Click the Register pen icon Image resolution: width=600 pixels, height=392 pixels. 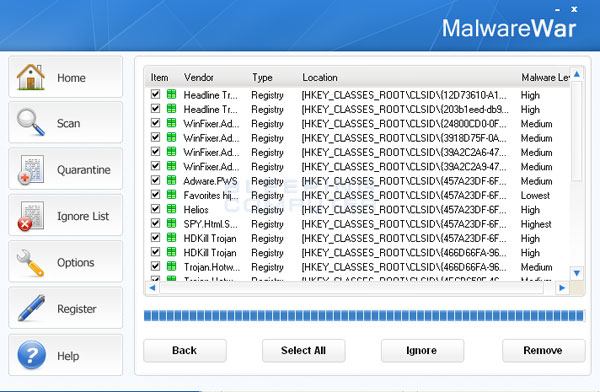pos(31,308)
